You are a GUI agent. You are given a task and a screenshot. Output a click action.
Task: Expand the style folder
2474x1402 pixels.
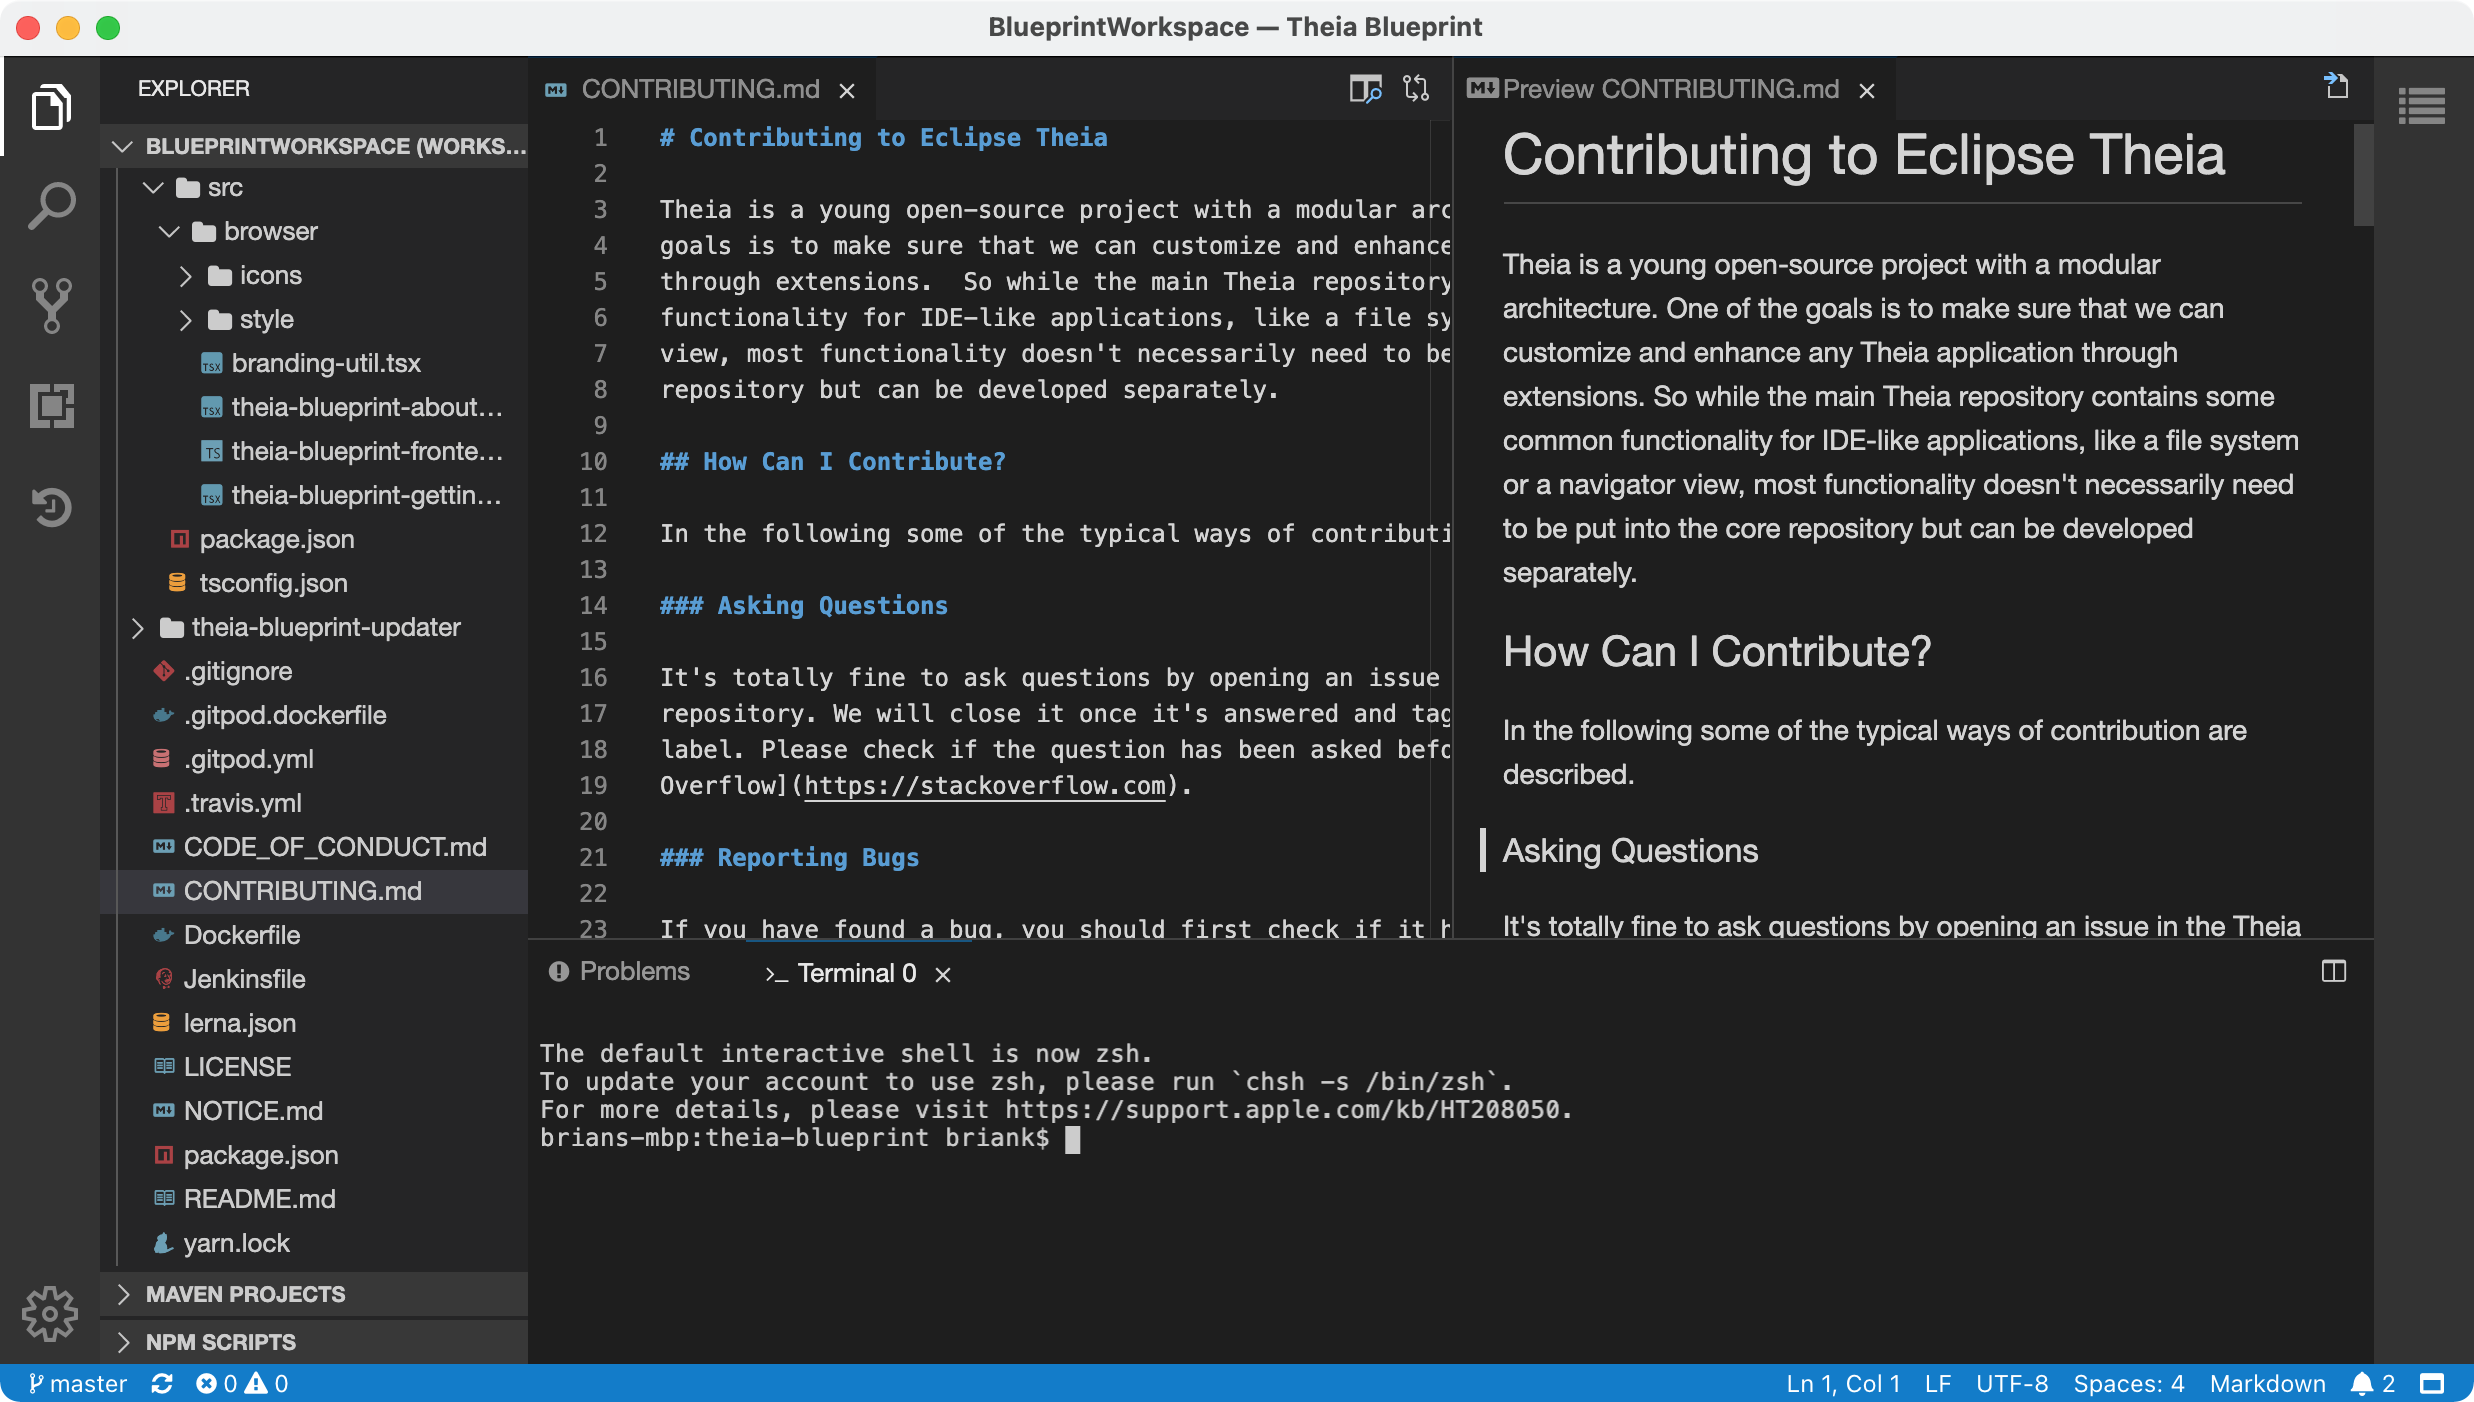click(185, 320)
